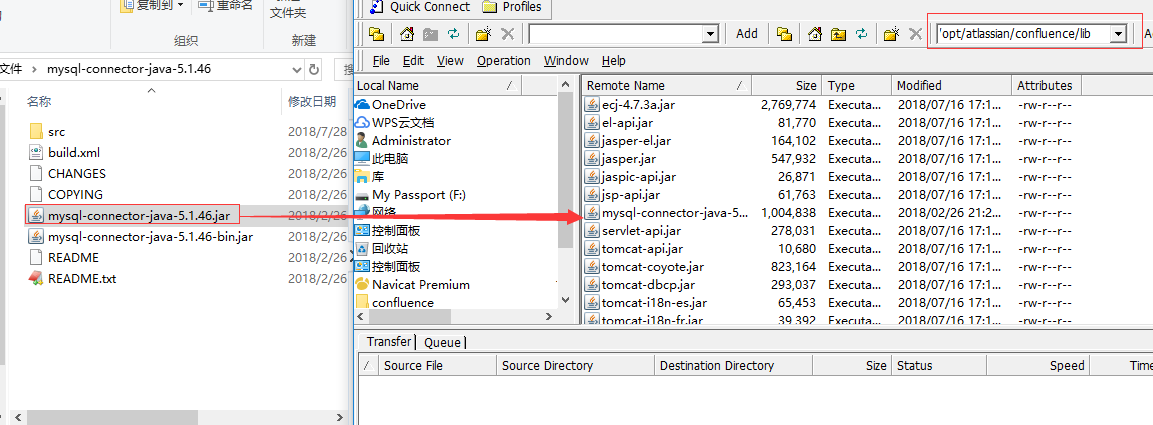This screenshot has width=1153, height=425.
Task: Click the tomcat-i18n-es.jar file icon
Action: (x=592, y=302)
